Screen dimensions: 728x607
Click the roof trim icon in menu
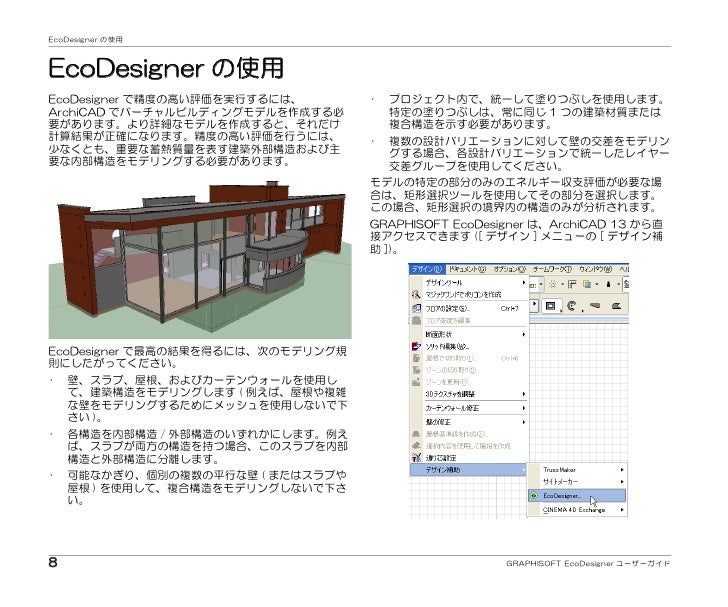(416, 359)
